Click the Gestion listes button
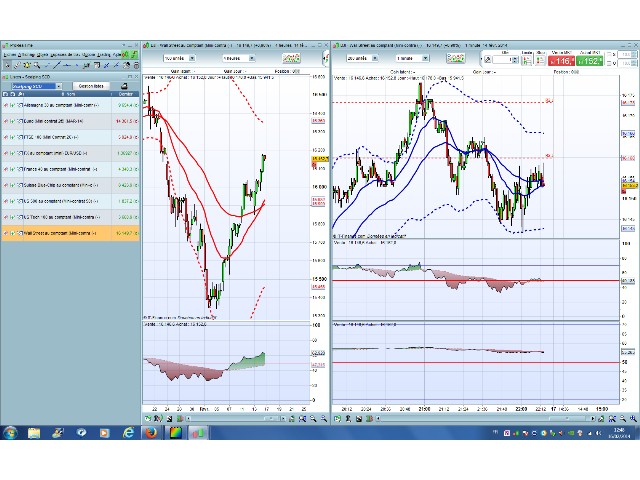 click(x=91, y=86)
